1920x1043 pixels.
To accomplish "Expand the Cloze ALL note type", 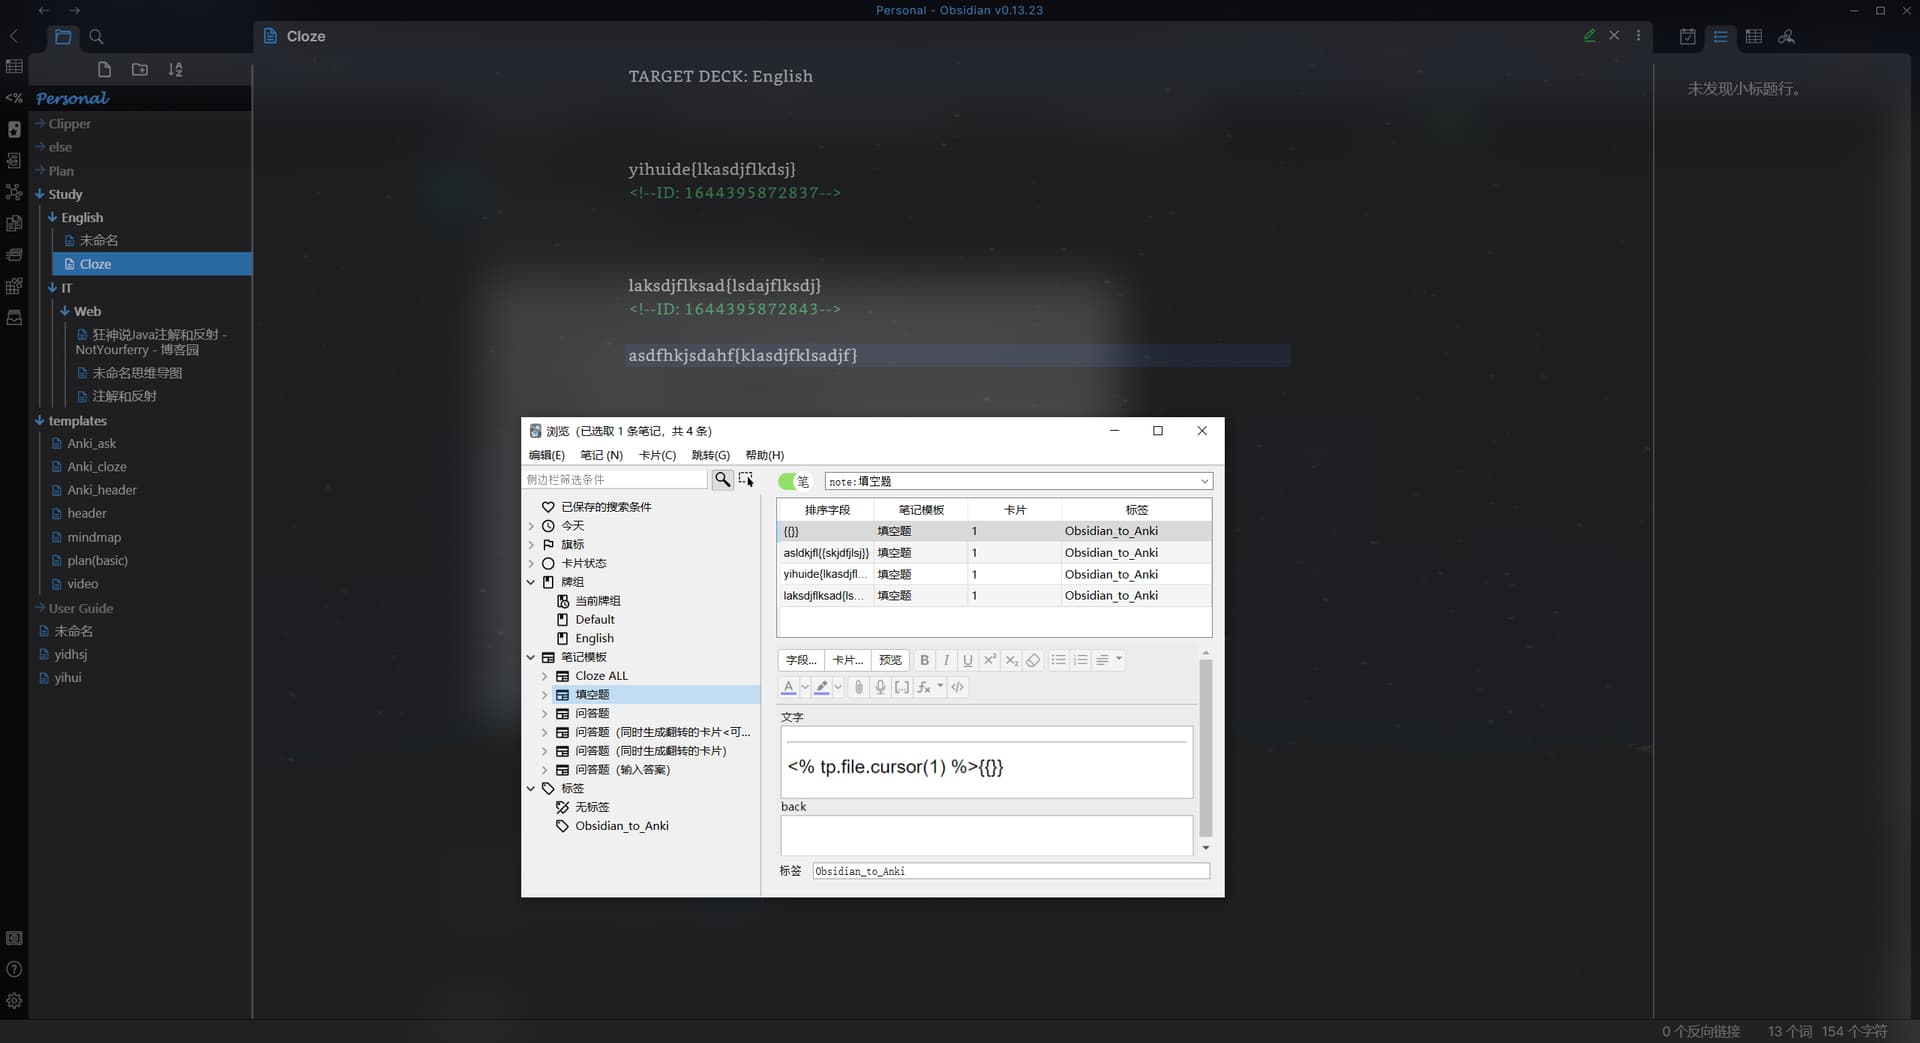I will click(x=545, y=676).
